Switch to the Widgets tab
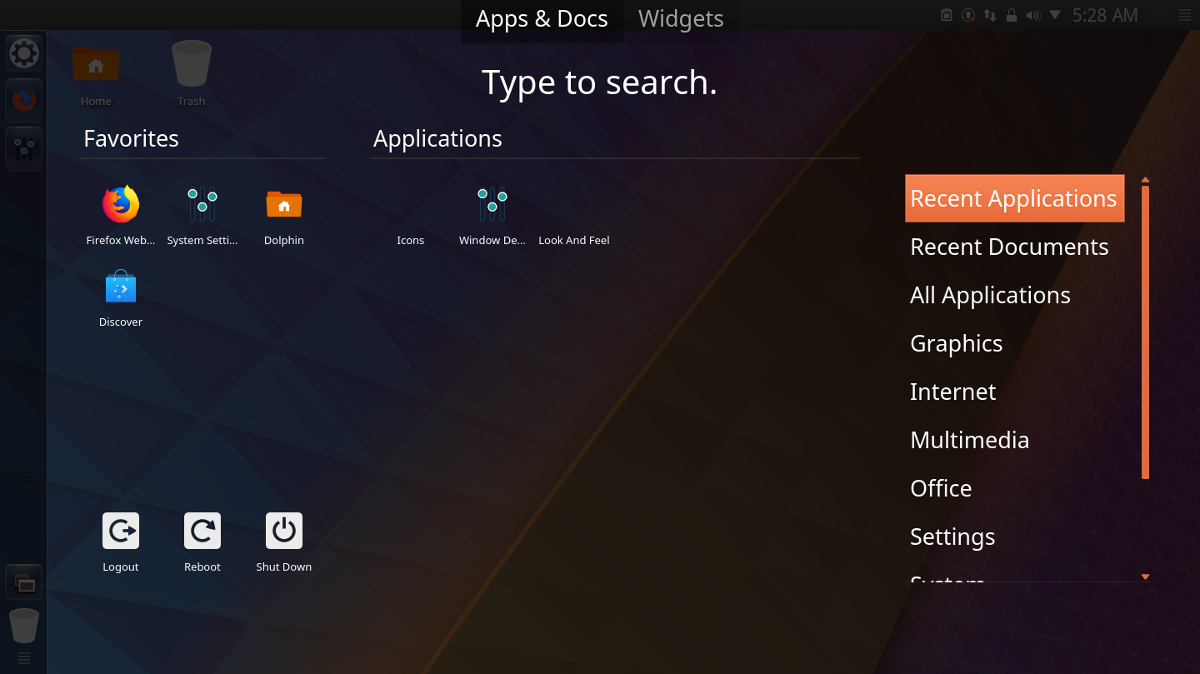This screenshot has width=1200, height=674. pos(680,18)
